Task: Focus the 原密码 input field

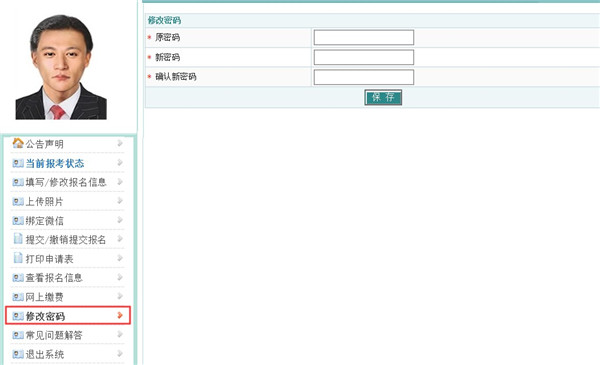Action: pyautogui.click(x=364, y=37)
